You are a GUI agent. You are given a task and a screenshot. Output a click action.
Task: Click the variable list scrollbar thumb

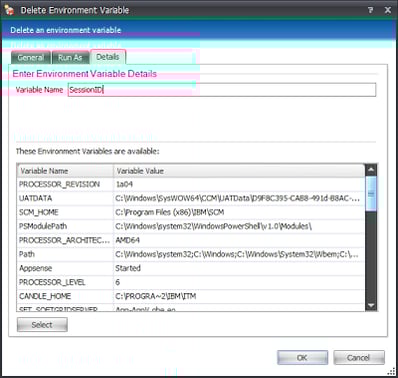pos(371,194)
